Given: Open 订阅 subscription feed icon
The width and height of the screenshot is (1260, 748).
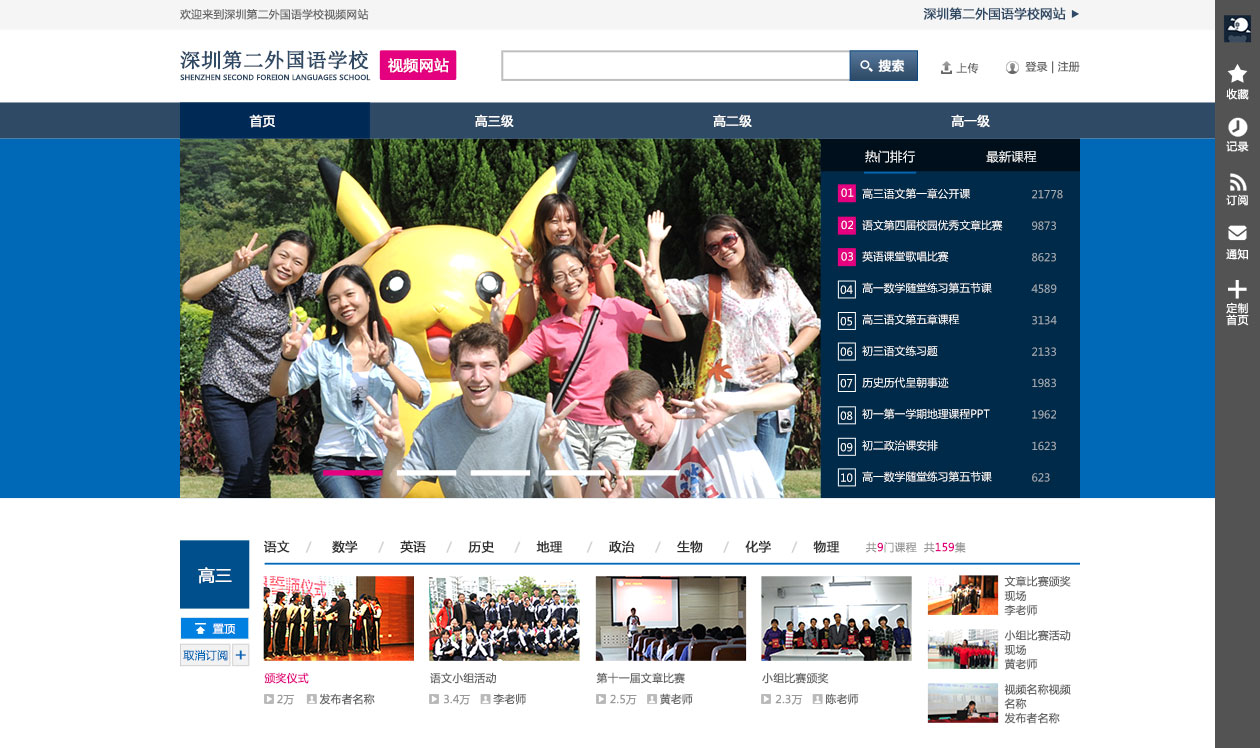Looking at the screenshot, I should point(1237,182).
